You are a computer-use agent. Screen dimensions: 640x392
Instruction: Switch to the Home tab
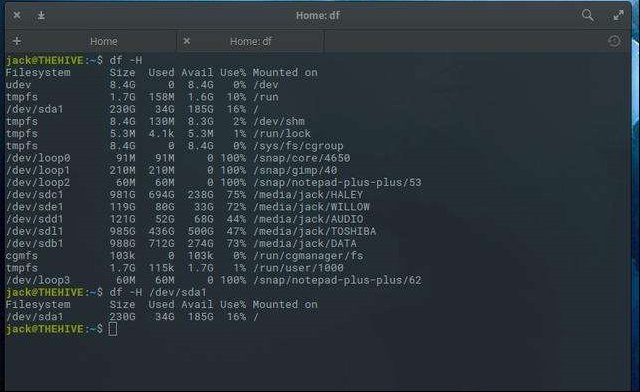(x=104, y=41)
